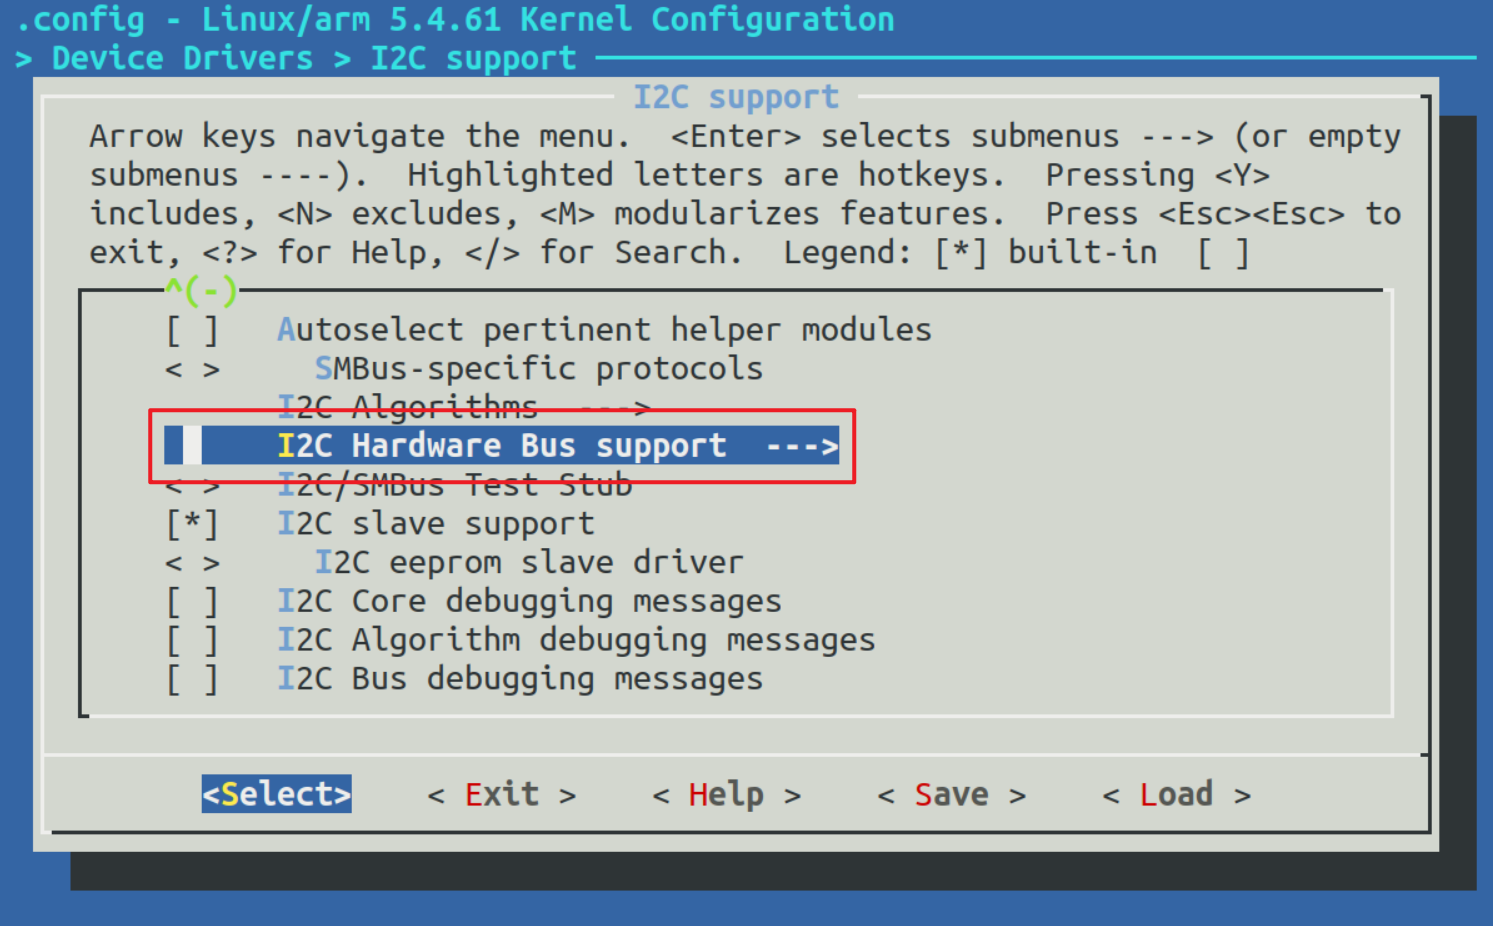Enable I2C Algorithm debugging messages checkbox
Viewport: 1493px width, 926px height.
coord(191,640)
